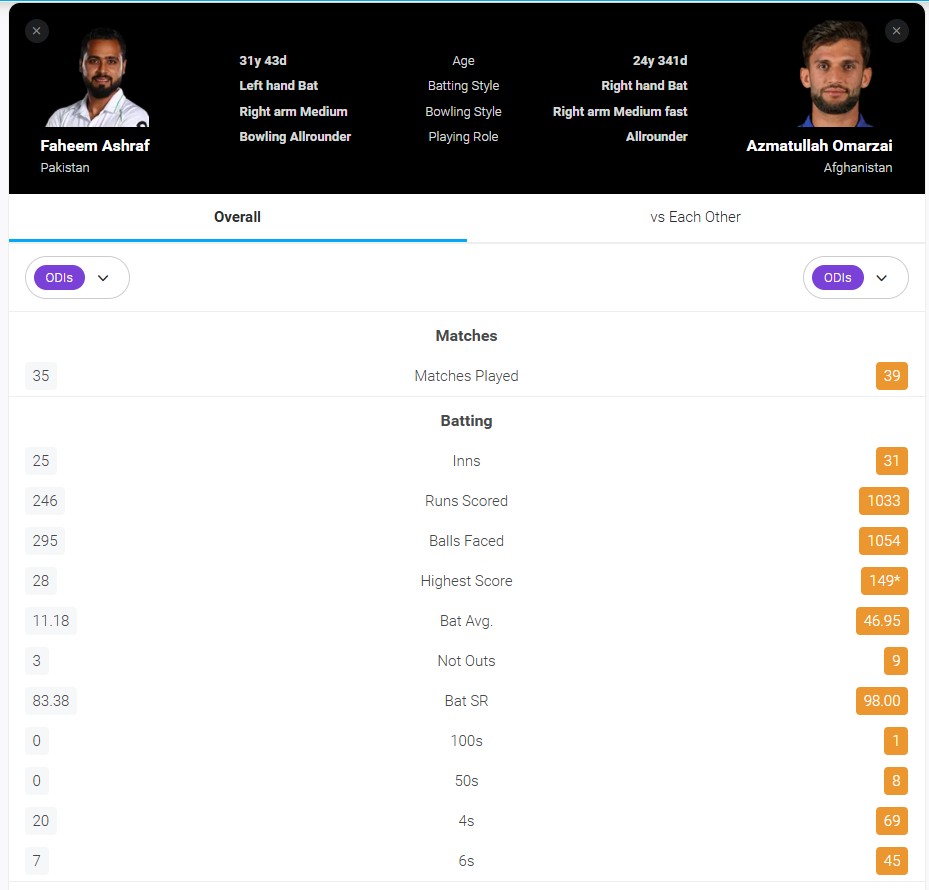The image size is (929, 890).
Task: Switch to the vs Each Other tab
Action: pyautogui.click(x=696, y=217)
